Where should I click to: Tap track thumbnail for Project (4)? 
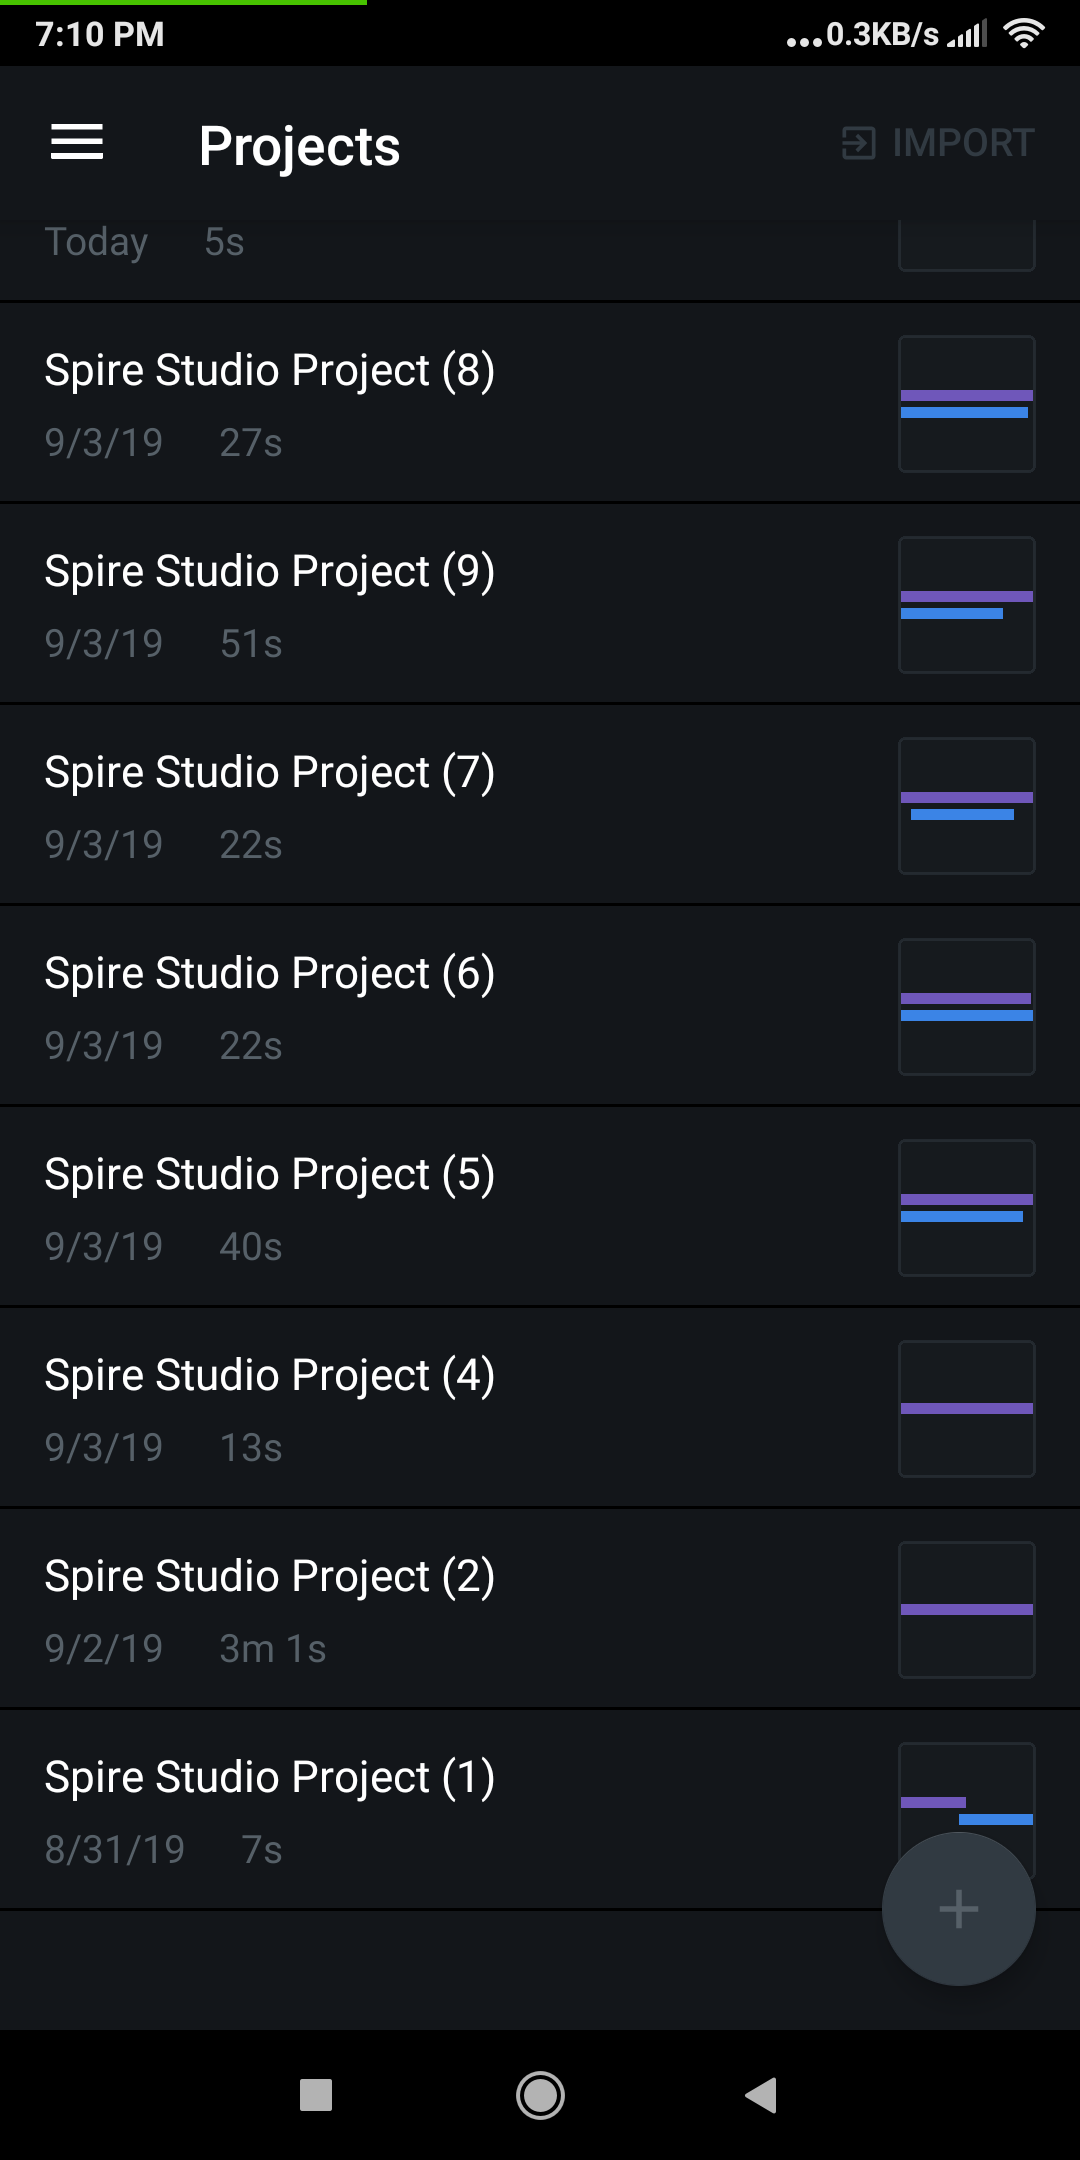click(x=966, y=1409)
